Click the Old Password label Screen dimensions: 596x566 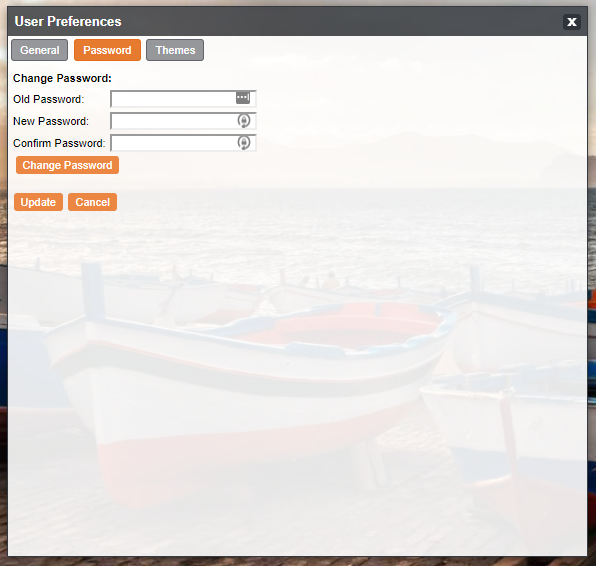pos(48,99)
